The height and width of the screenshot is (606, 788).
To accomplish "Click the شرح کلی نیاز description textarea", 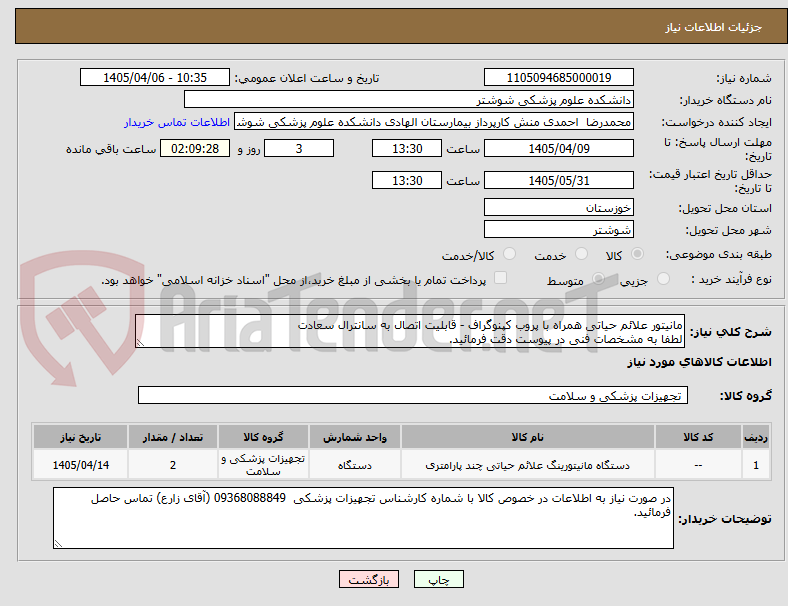I will 410,332.
